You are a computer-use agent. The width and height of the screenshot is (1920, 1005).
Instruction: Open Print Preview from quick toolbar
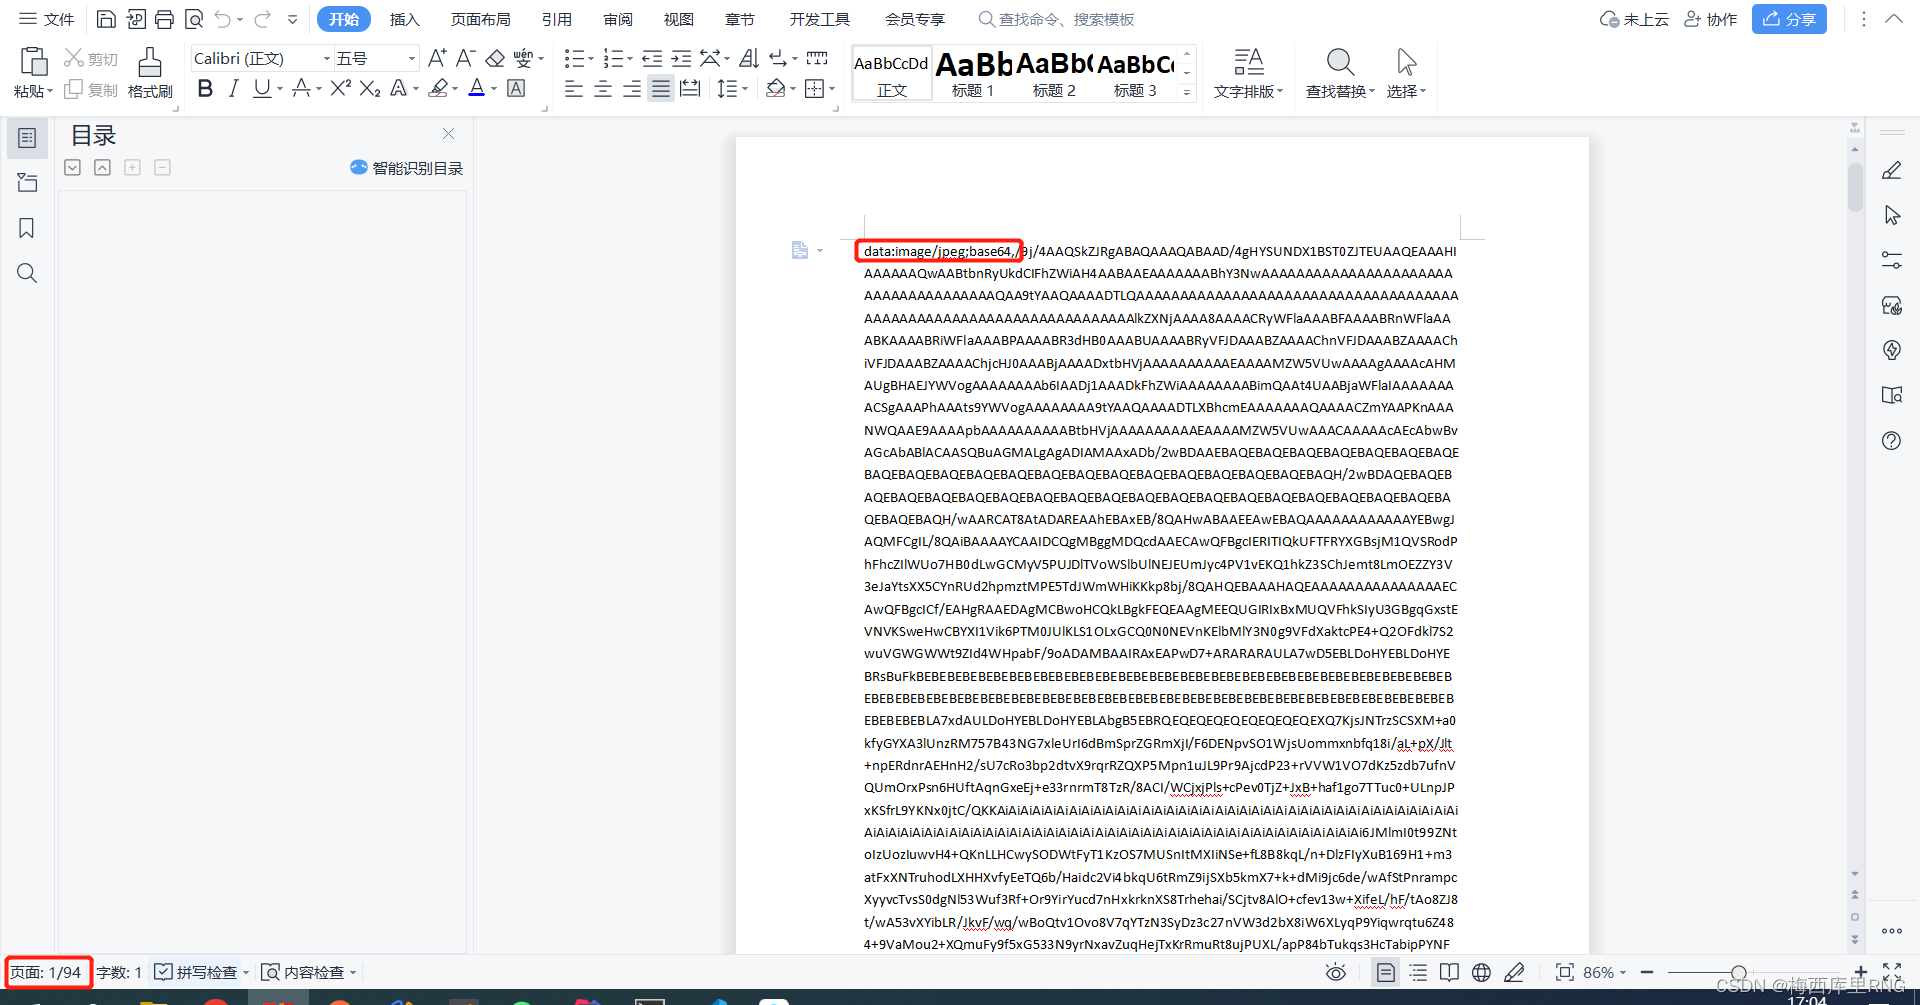[194, 19]
